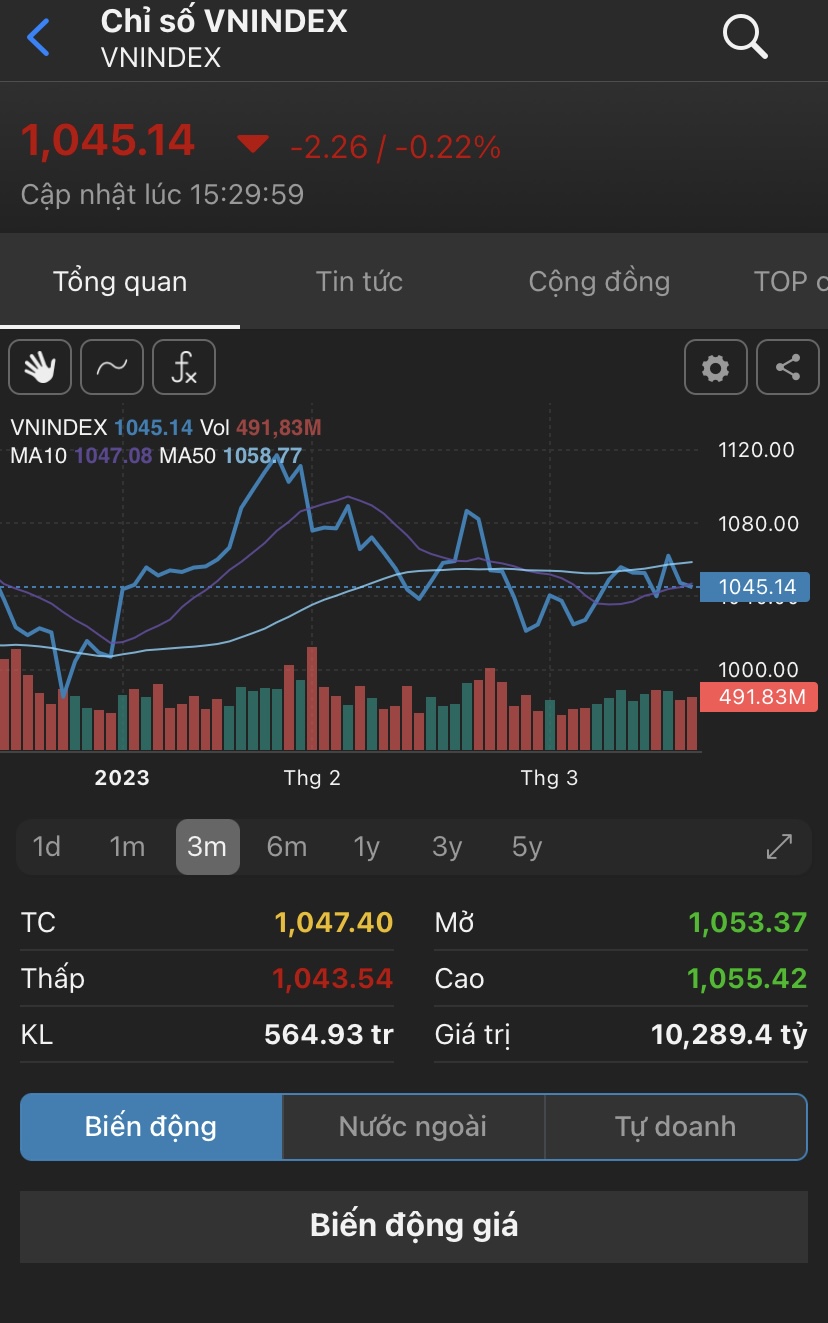This screenshot has height=1323, width=828.
Task: Select the 3m time range
Action: (208, 847)
